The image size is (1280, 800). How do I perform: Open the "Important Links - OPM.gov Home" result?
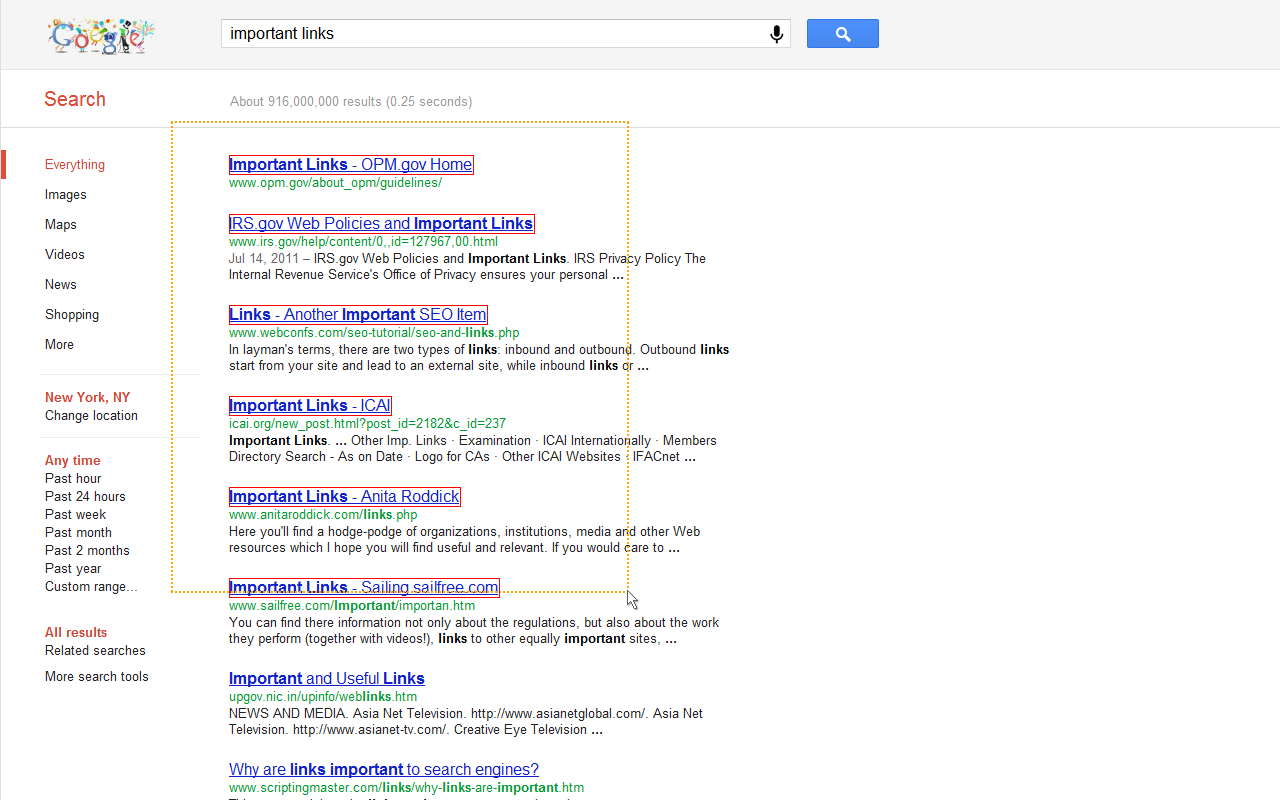pyautogui.click(x=350, y=164)
